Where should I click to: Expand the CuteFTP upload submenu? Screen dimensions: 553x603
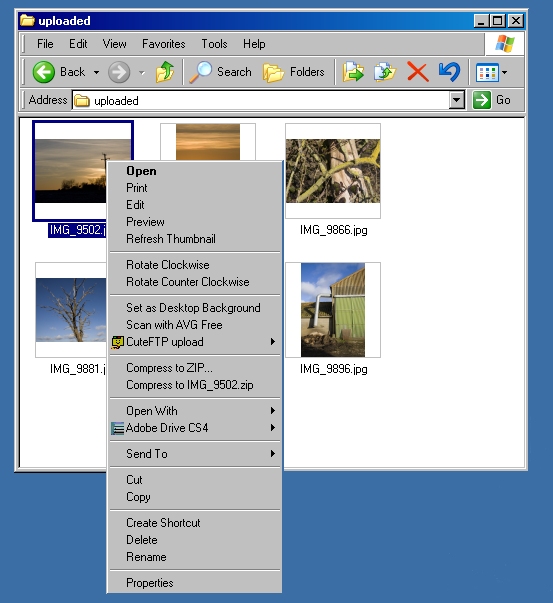[x=195, y=342]
